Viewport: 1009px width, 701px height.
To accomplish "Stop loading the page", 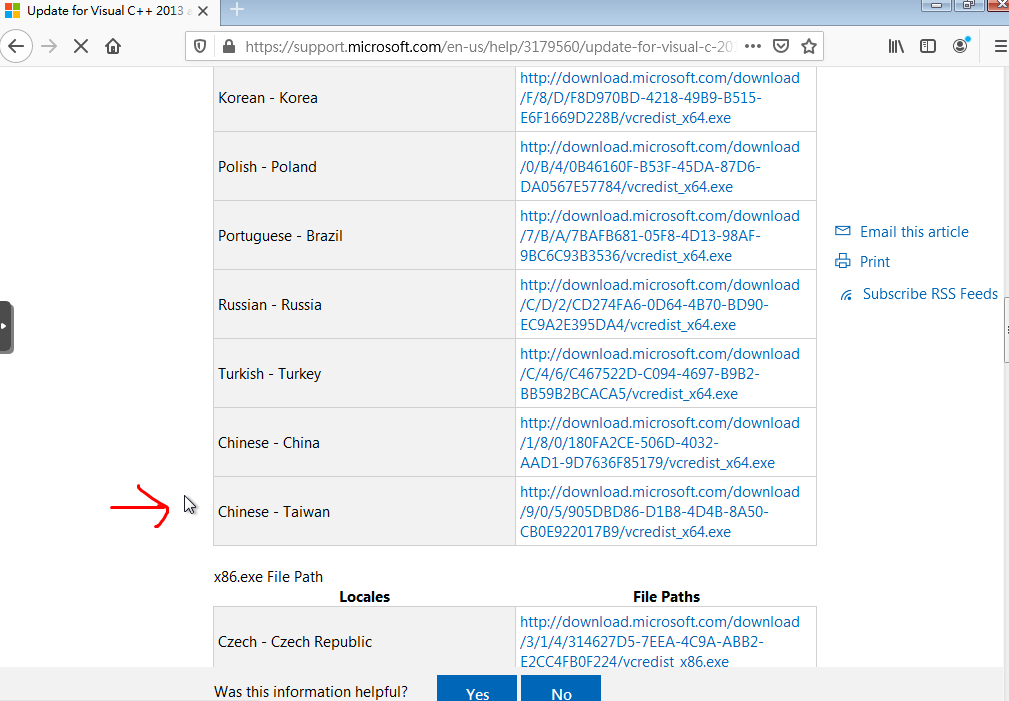I will (81, 46).
